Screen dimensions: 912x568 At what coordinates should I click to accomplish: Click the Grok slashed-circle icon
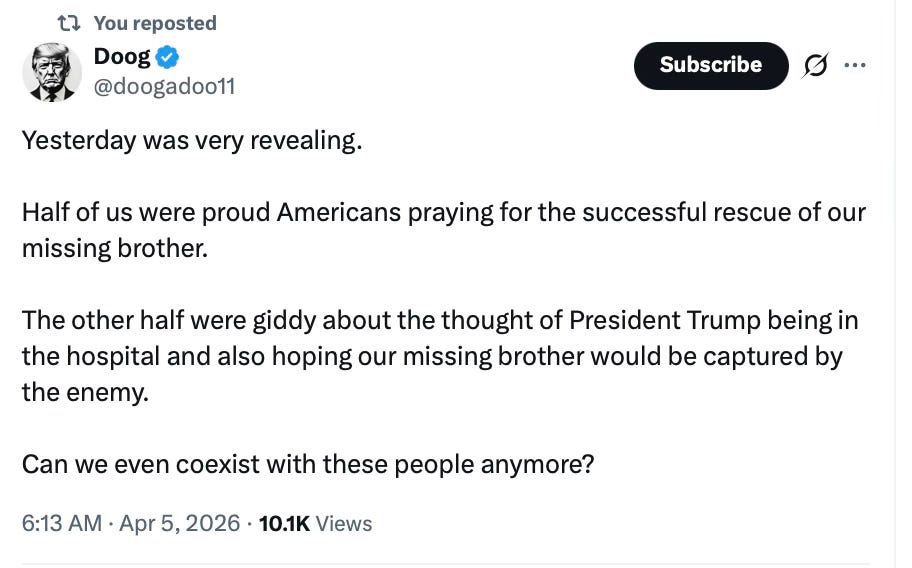coord(816,66)
